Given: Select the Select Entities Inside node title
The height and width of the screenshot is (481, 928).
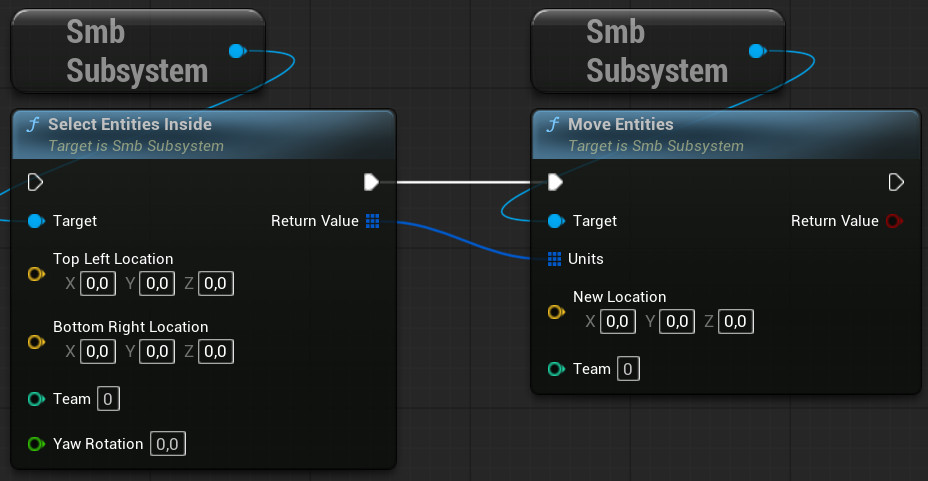Looking at the screenshot, I should click(129, 125).
